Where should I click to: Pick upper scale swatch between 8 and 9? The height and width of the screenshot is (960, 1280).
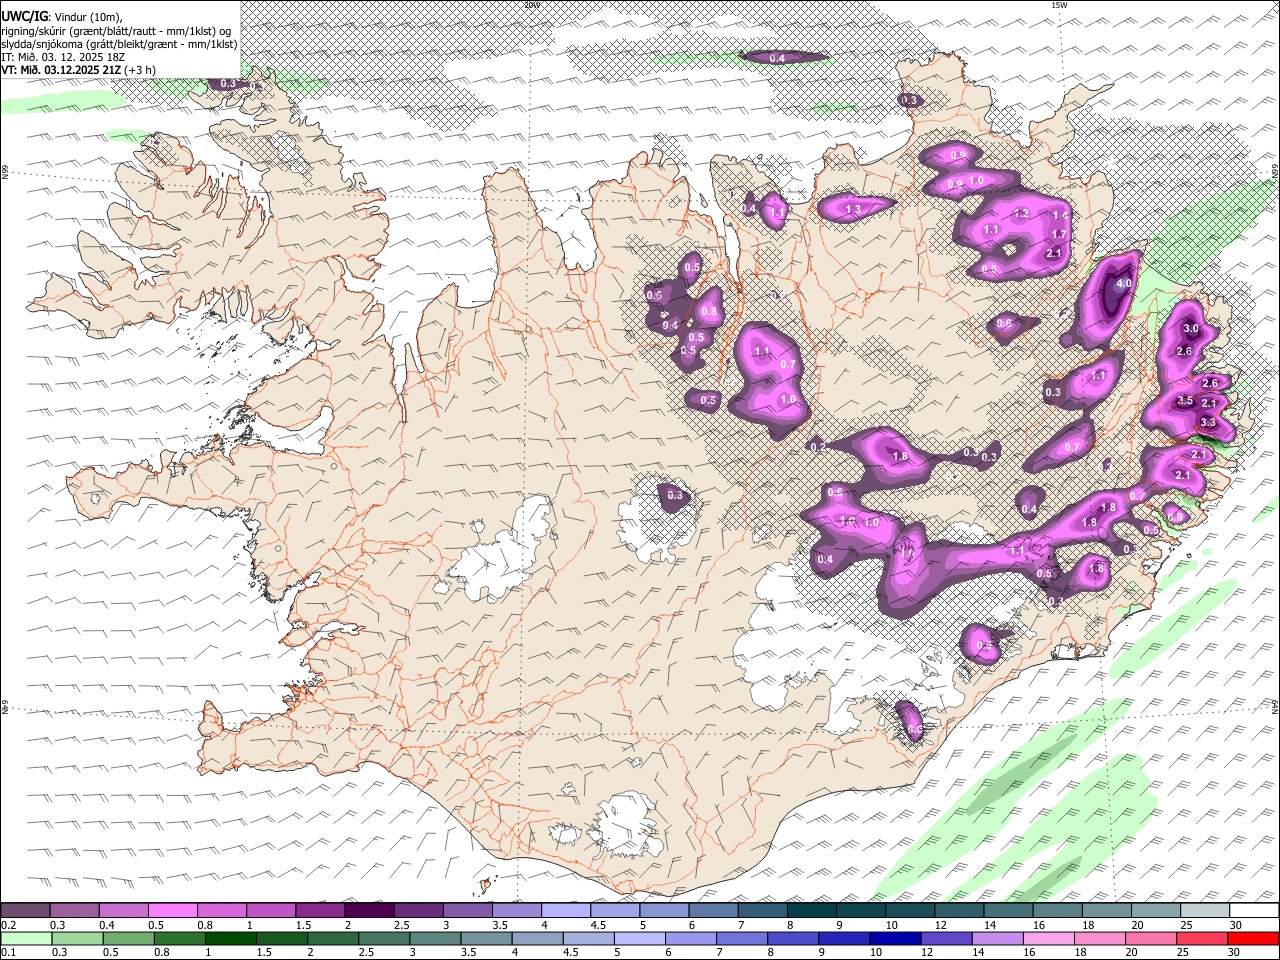pos(811,911)
